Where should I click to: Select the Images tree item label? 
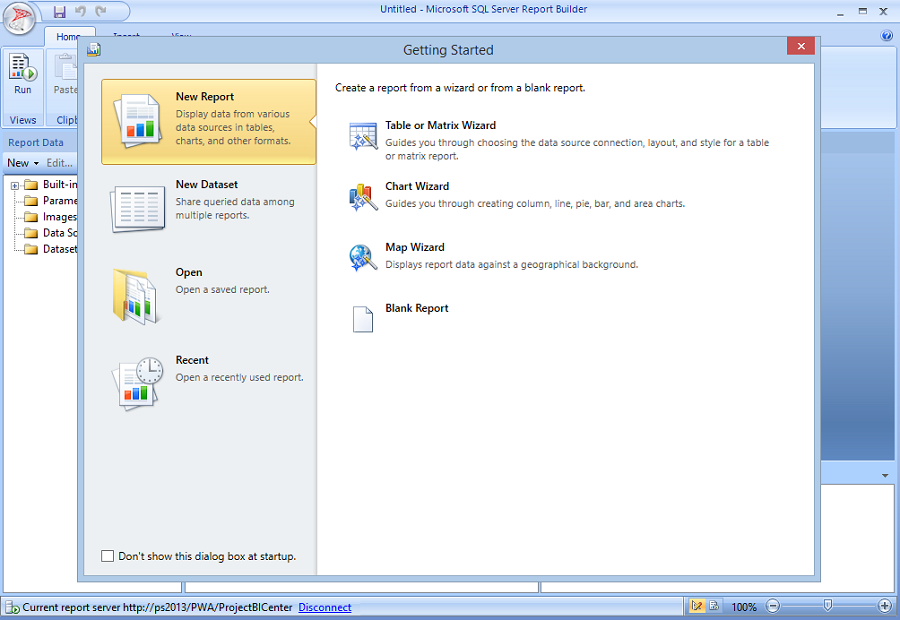pos(60,216)
